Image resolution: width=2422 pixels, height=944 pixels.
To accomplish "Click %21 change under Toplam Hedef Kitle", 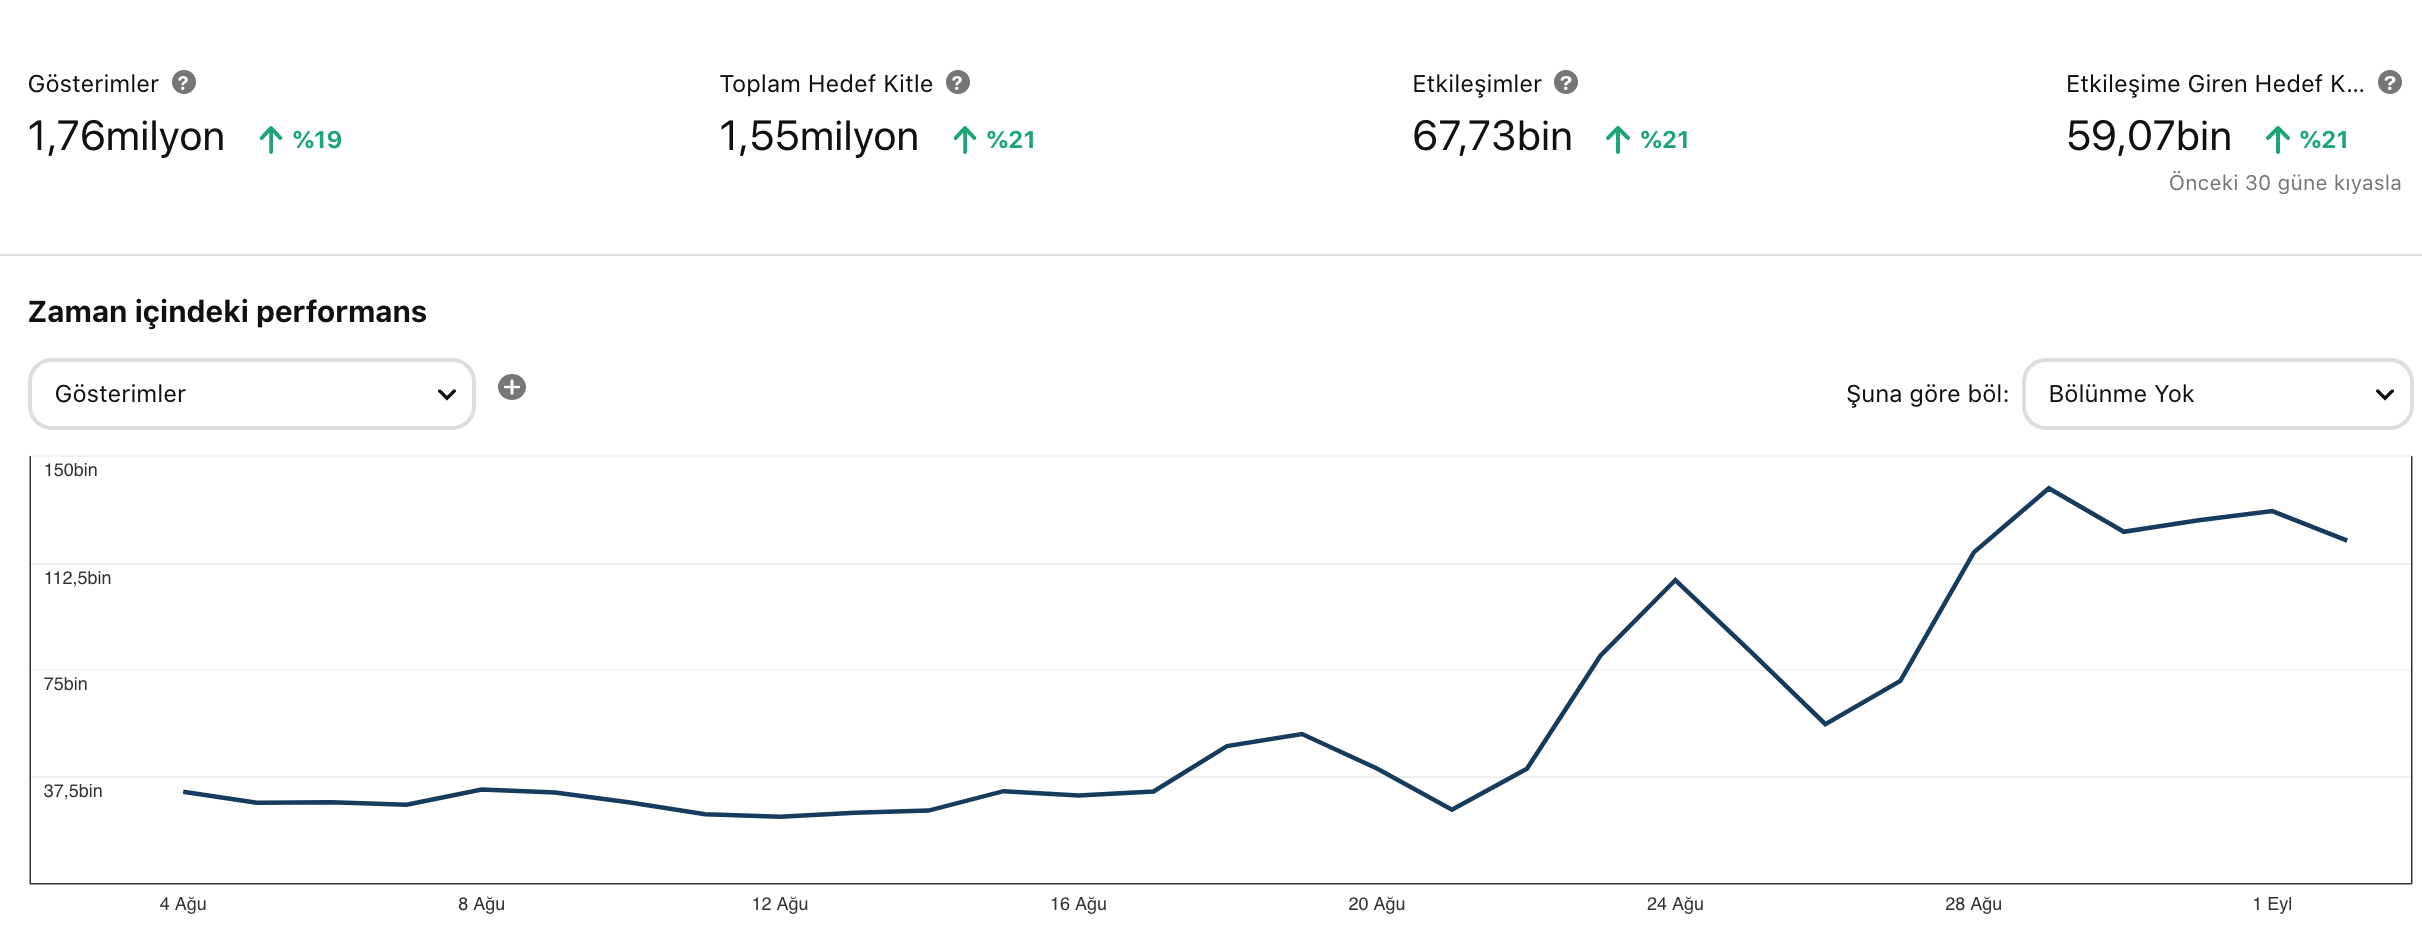I will point(994,139).
